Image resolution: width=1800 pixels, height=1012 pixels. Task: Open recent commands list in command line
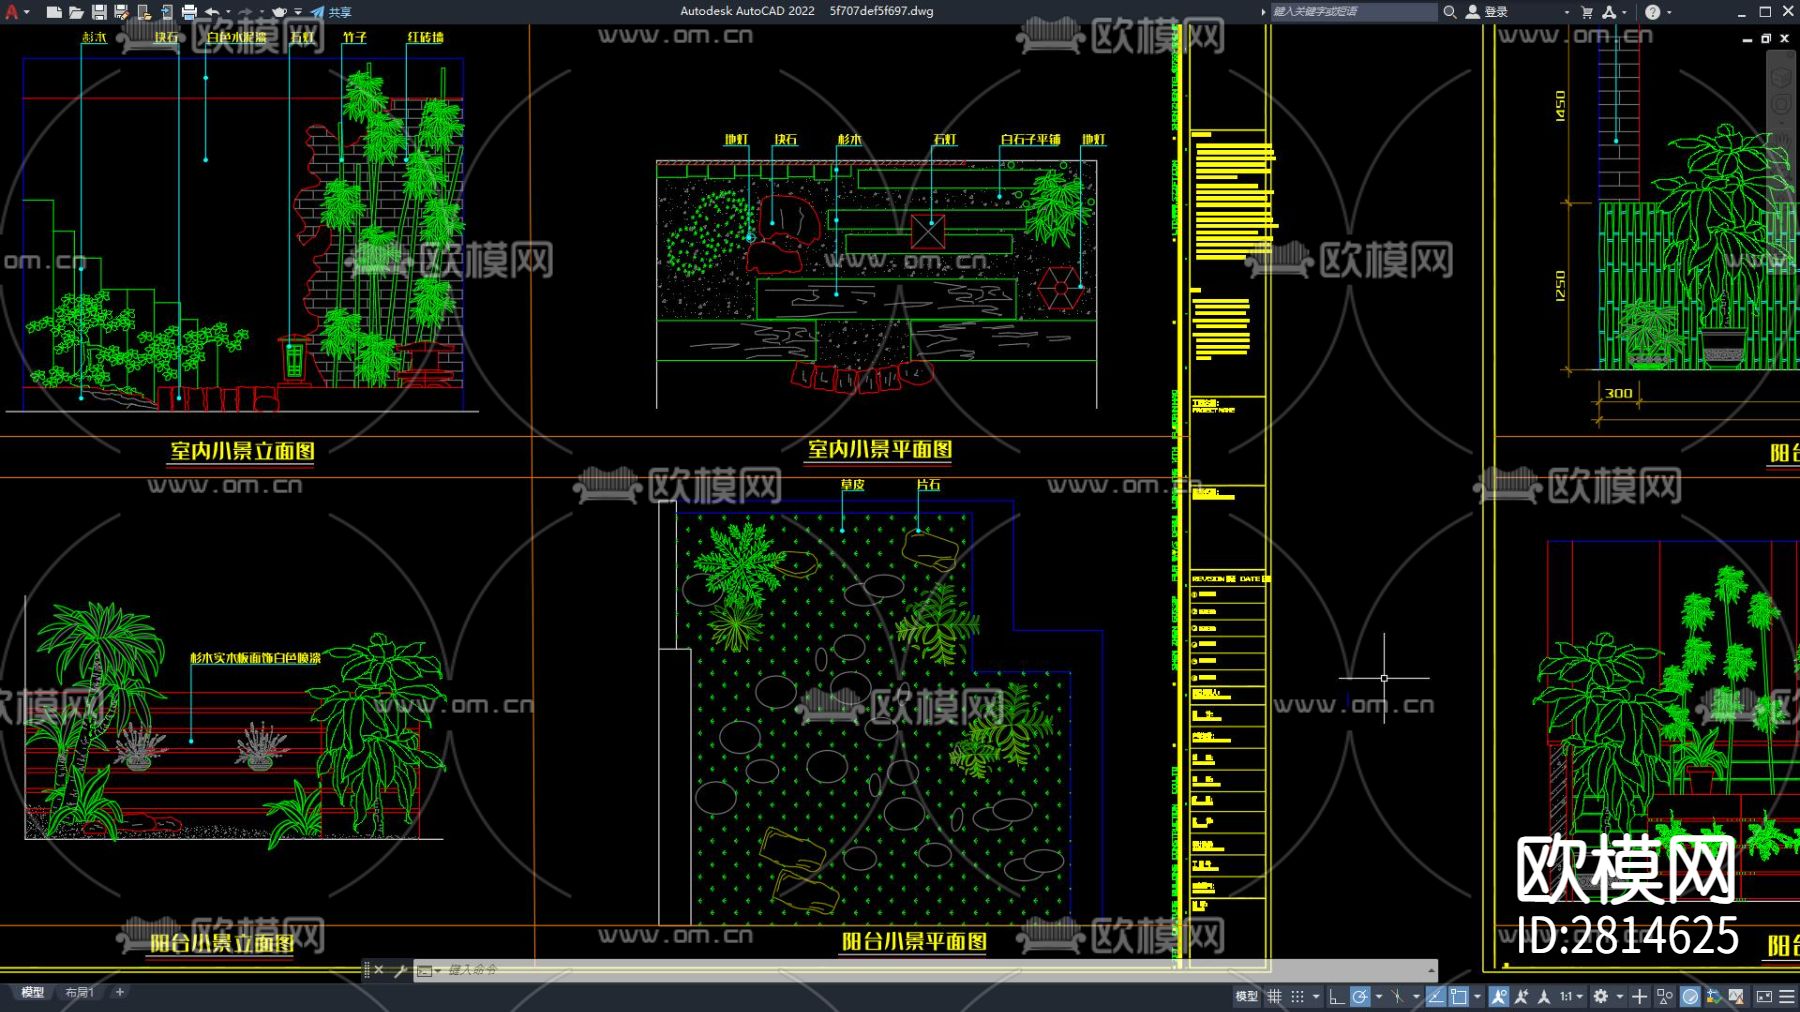(428, 970)
